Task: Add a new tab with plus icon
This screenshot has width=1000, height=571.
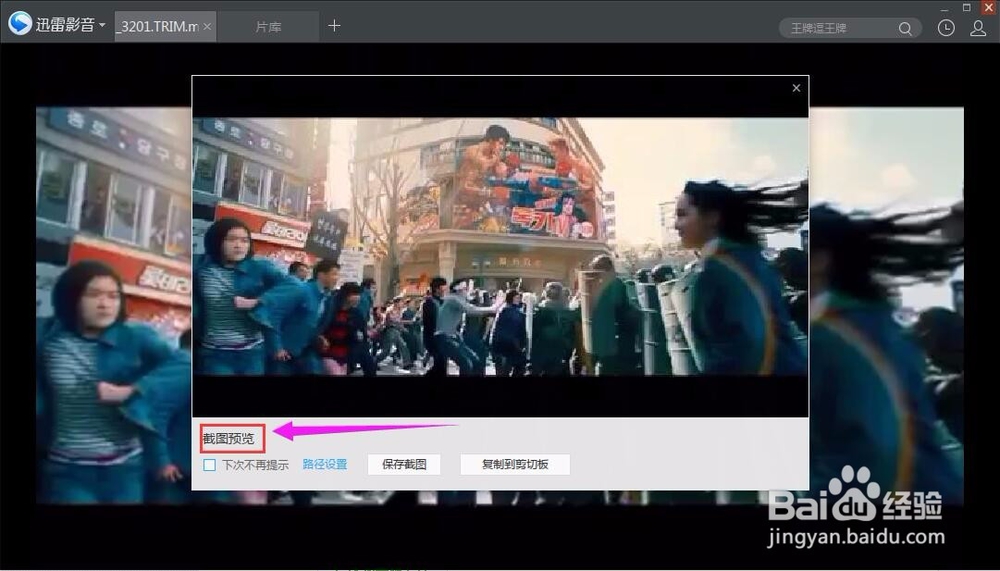Action: point(334,26)
